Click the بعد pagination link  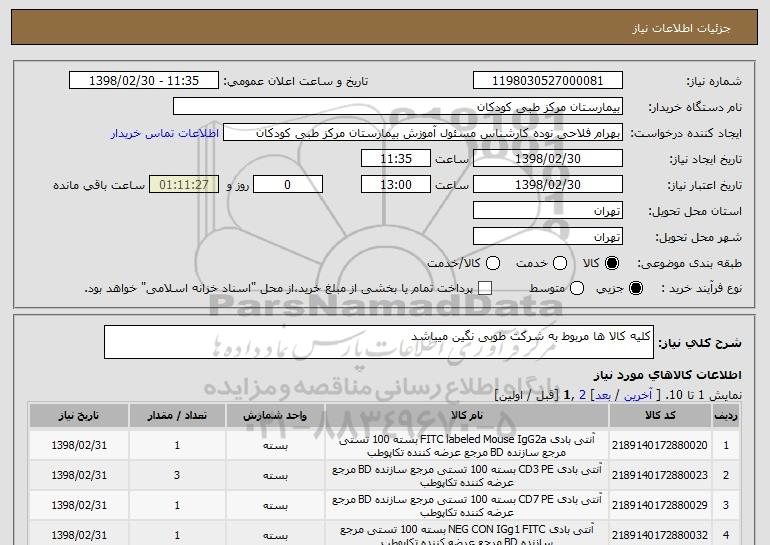(603, 395)
